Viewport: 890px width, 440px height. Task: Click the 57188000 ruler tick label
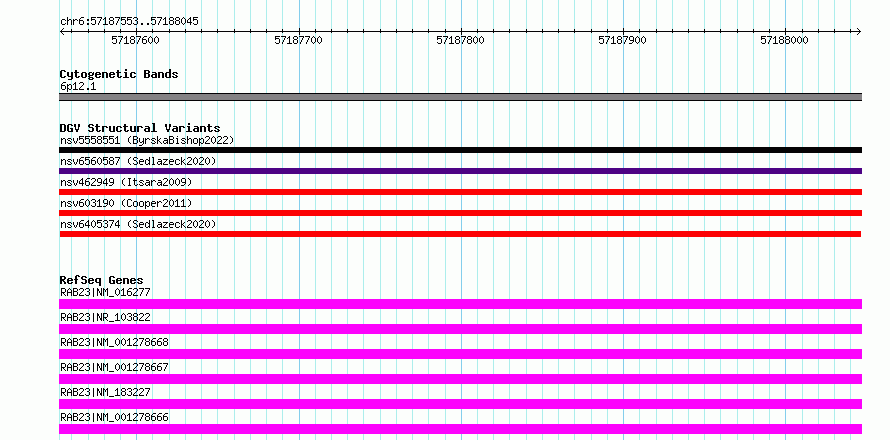click(x=784, y=40)
